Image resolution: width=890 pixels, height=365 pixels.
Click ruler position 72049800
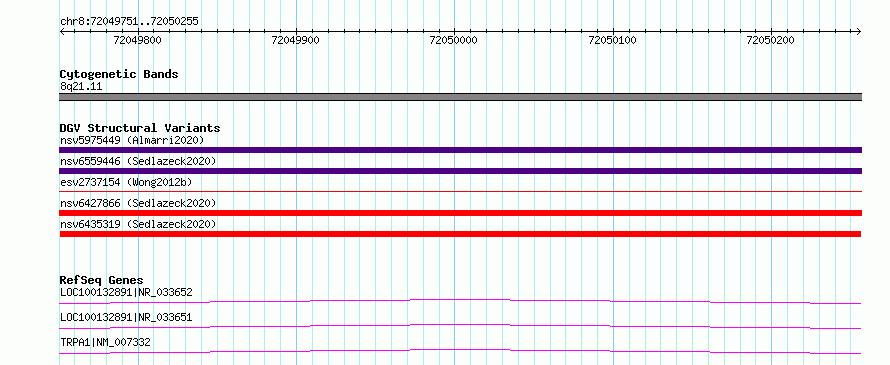tap(138, 40)
